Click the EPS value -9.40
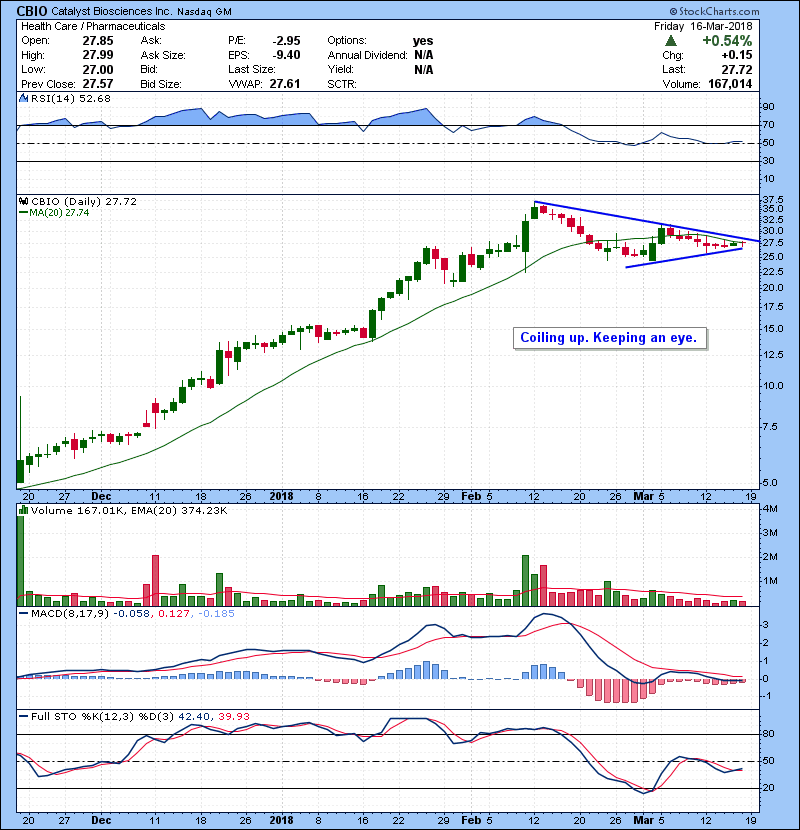Image resolution: width=800 pixels, height=830 pixels. pos(286,55)
